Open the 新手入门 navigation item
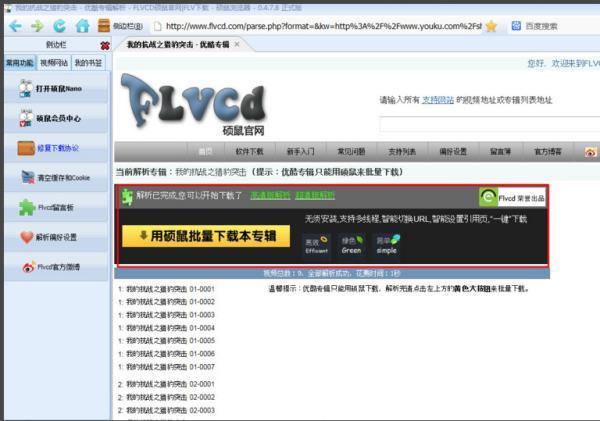 (300, 152)
